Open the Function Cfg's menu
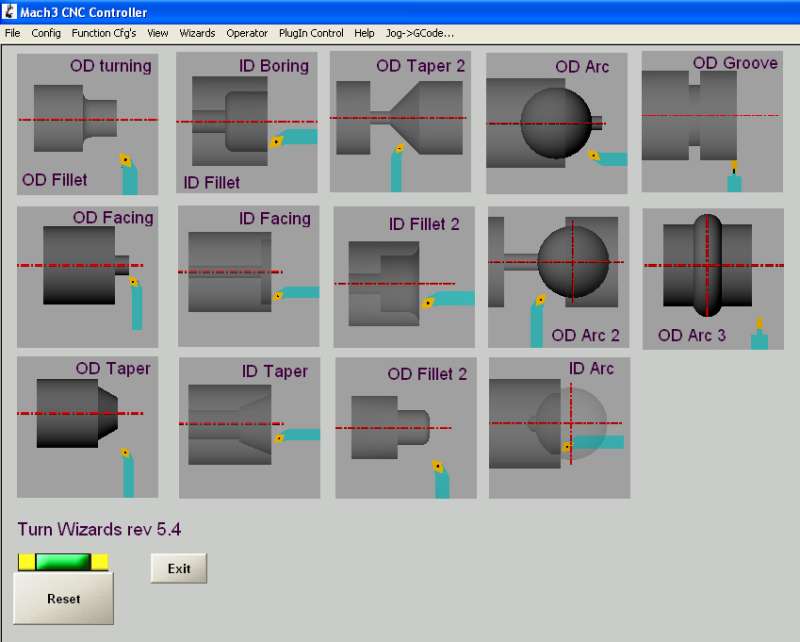 104,33
